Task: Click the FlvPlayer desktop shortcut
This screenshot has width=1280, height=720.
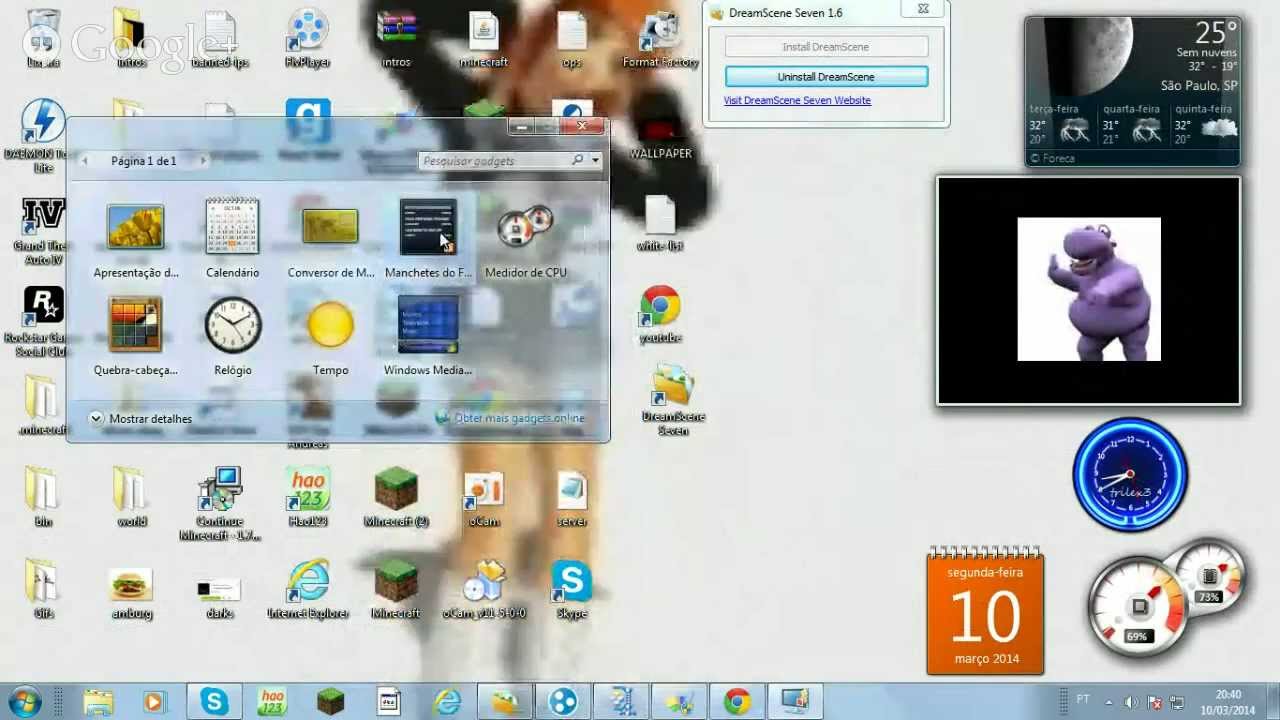Action: [x=308, y=38]
